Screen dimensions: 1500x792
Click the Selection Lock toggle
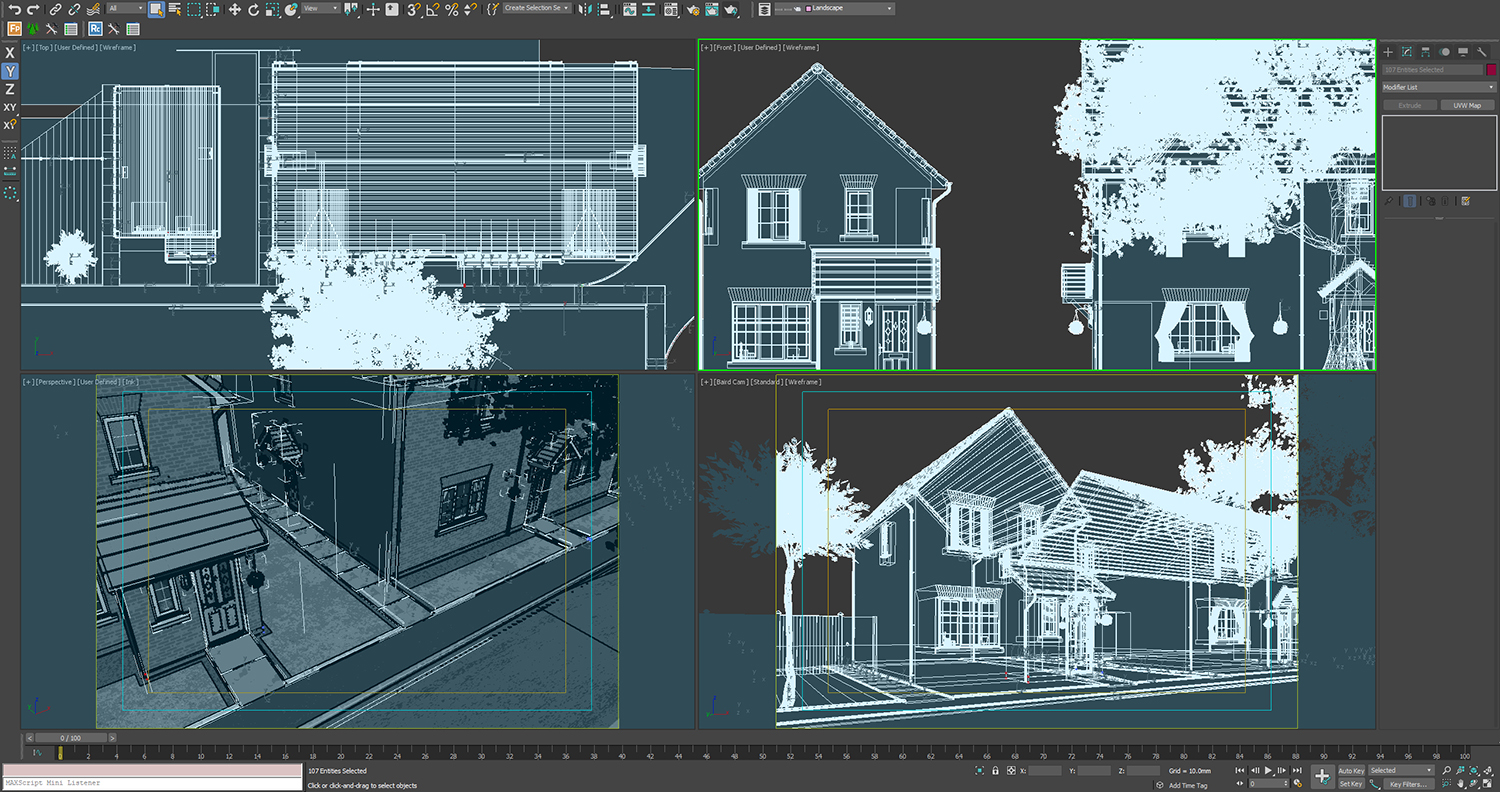pyautogui.click(x=995, y=771)
